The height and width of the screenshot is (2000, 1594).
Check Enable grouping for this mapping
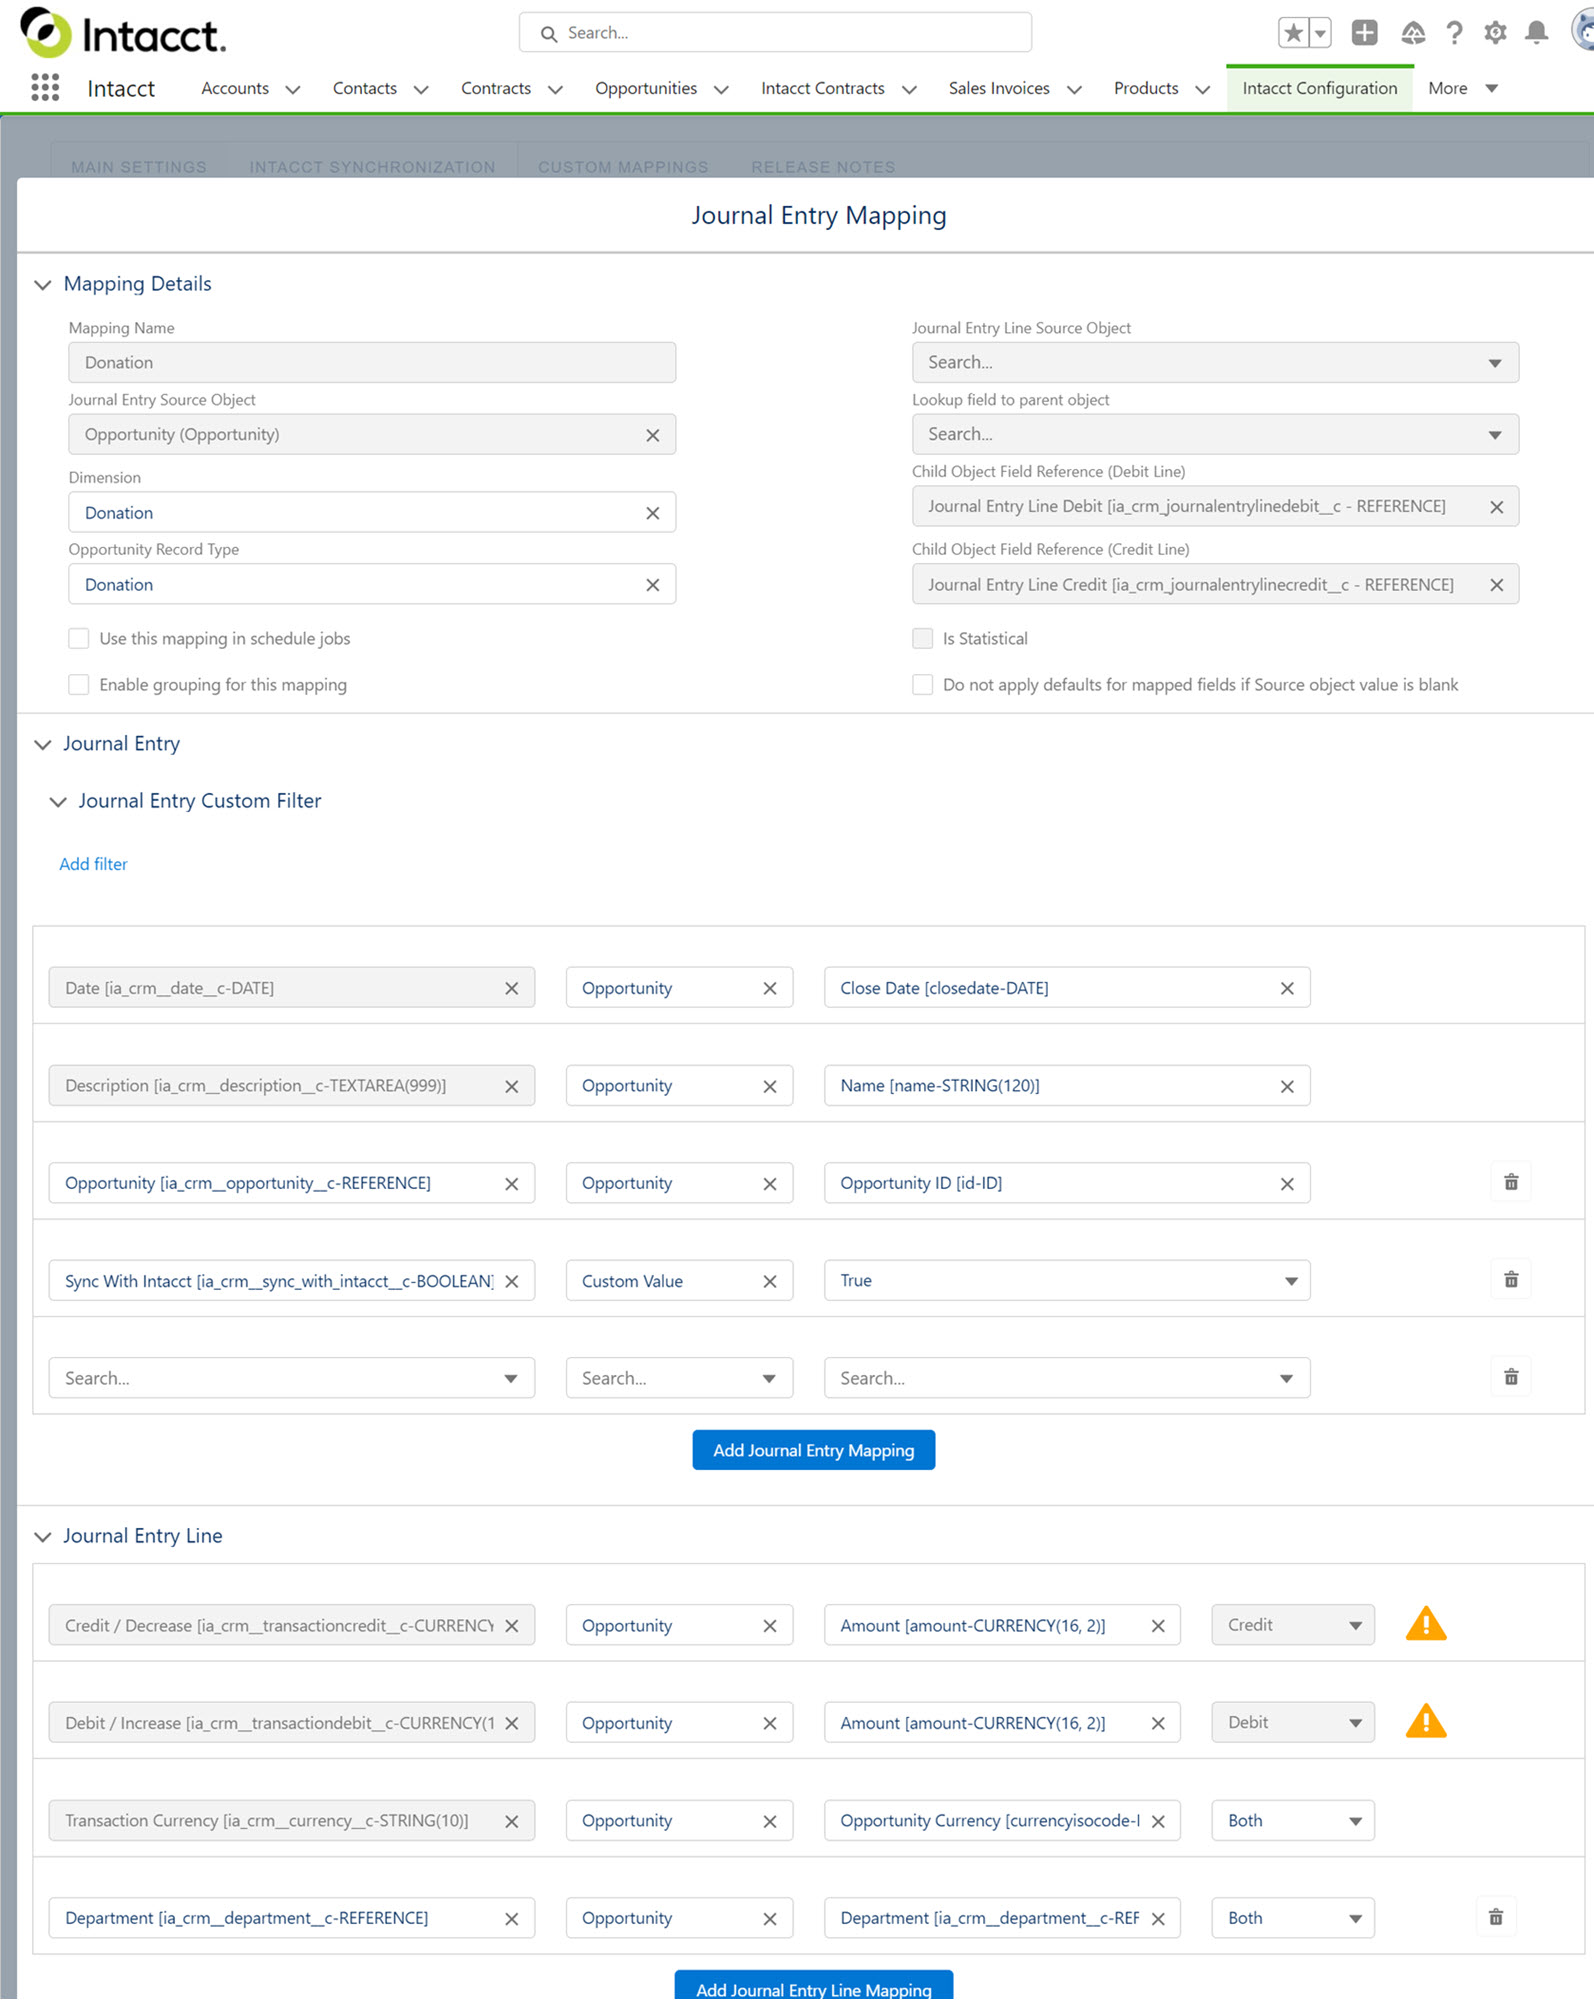79,685
